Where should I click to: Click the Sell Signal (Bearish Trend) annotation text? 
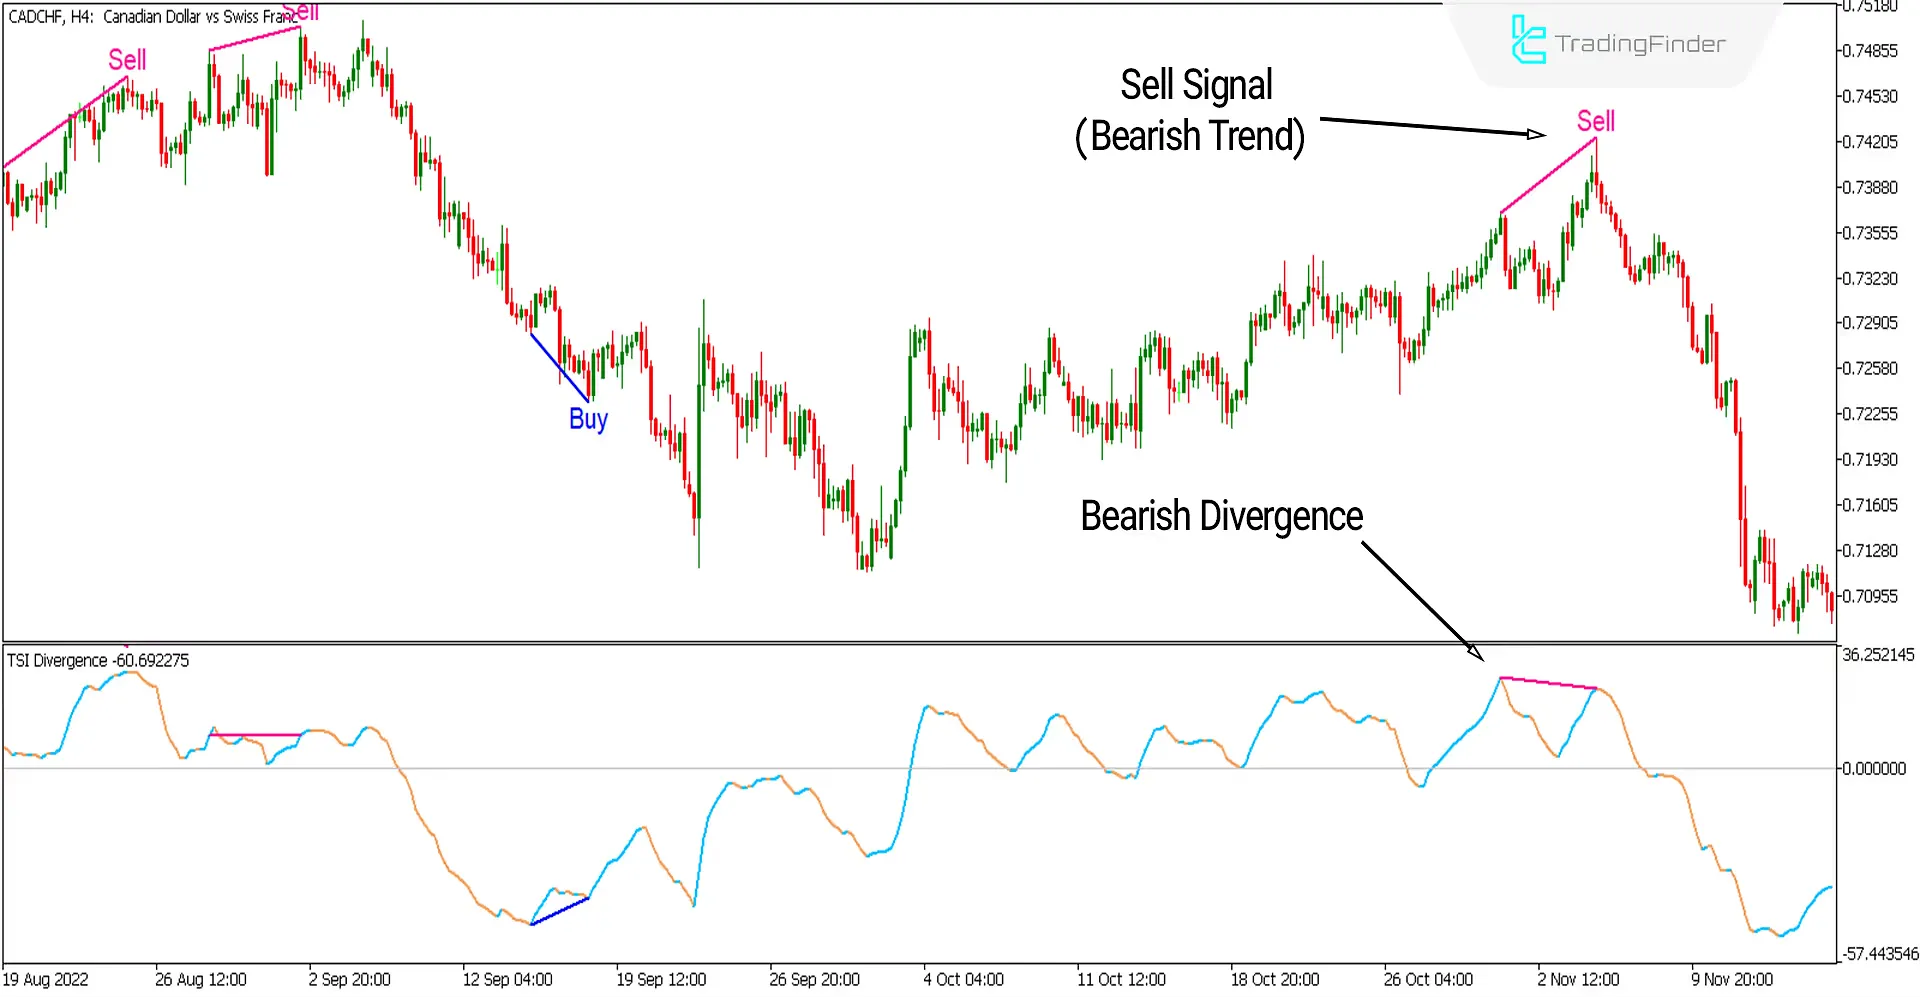(1191, 110)
